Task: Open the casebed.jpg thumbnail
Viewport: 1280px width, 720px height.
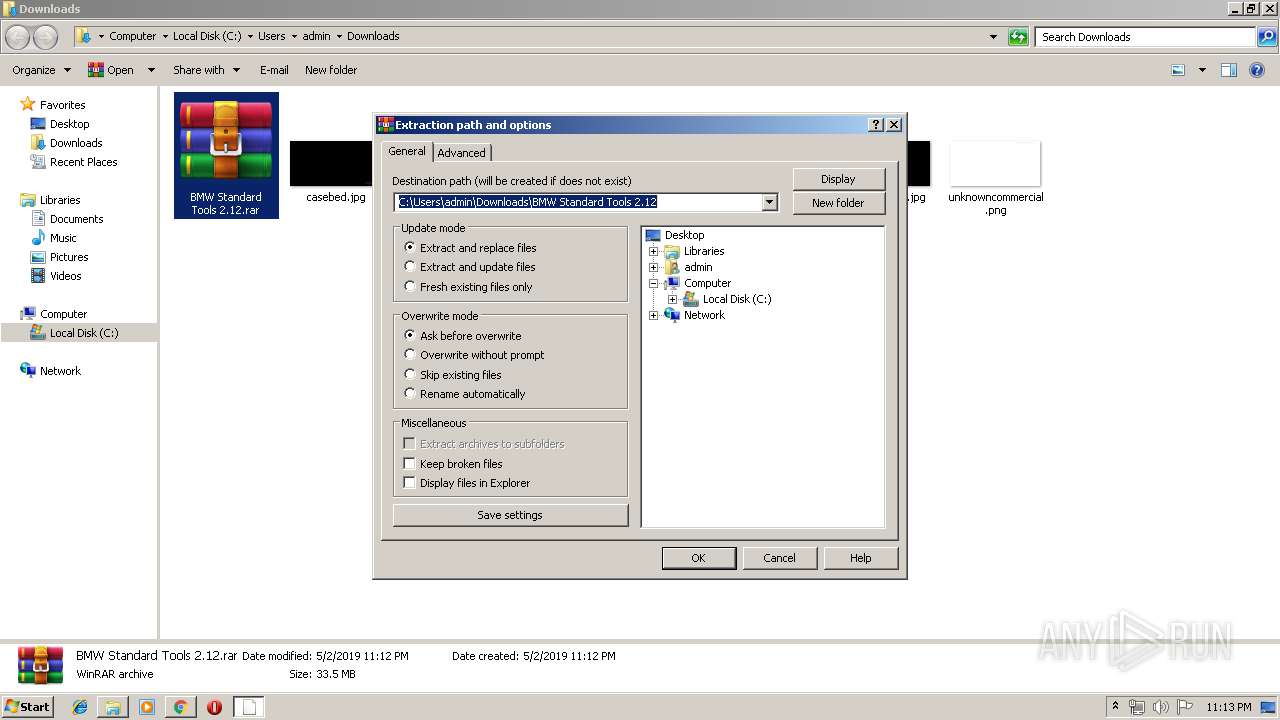Action: point(331,164)
